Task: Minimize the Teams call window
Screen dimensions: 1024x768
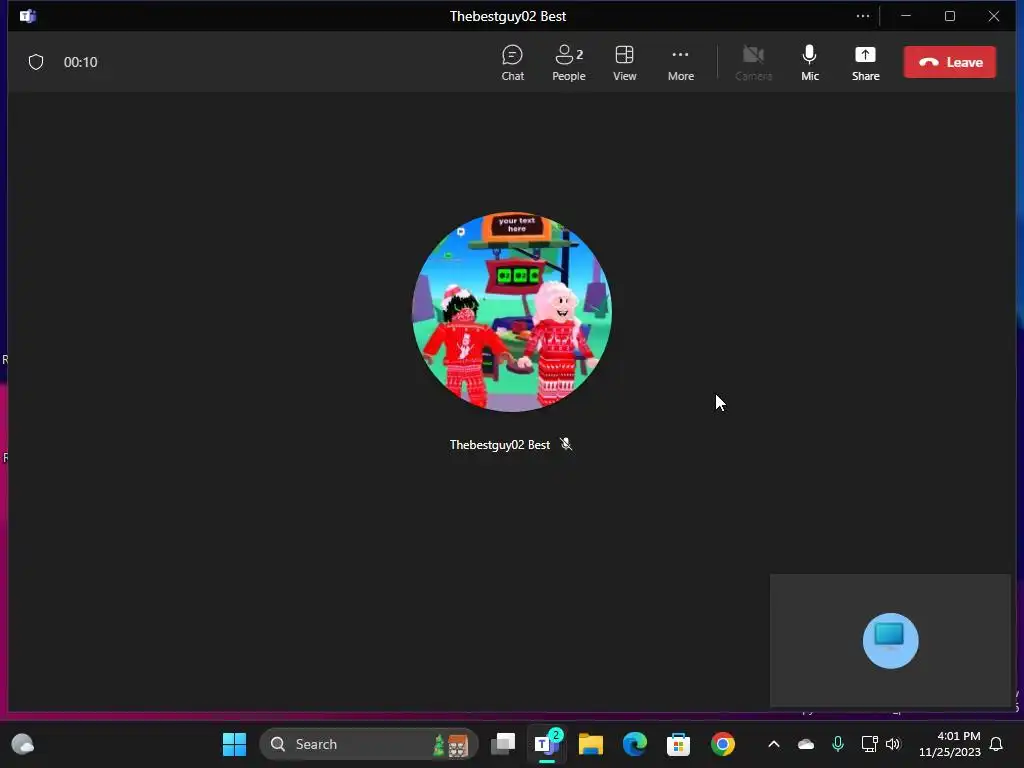Action: (x=906, y=16)
